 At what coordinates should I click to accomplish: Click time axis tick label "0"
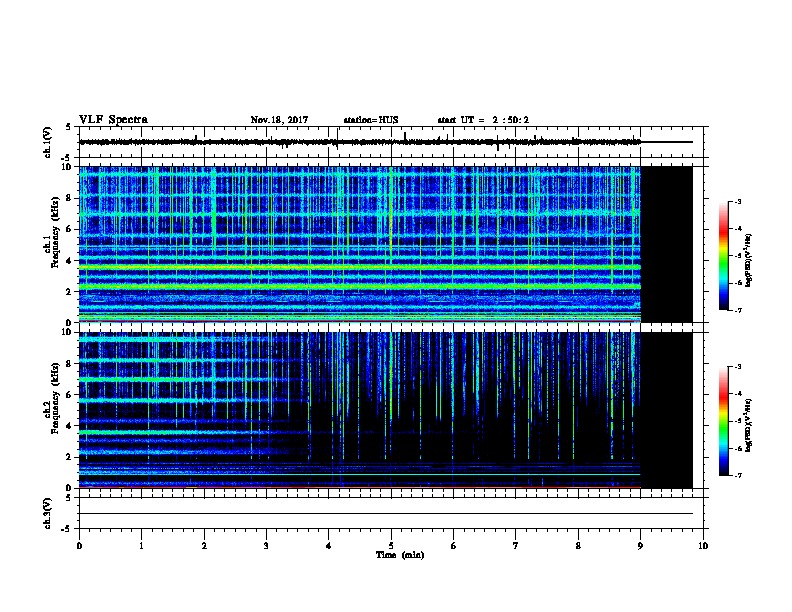[79, 546]
